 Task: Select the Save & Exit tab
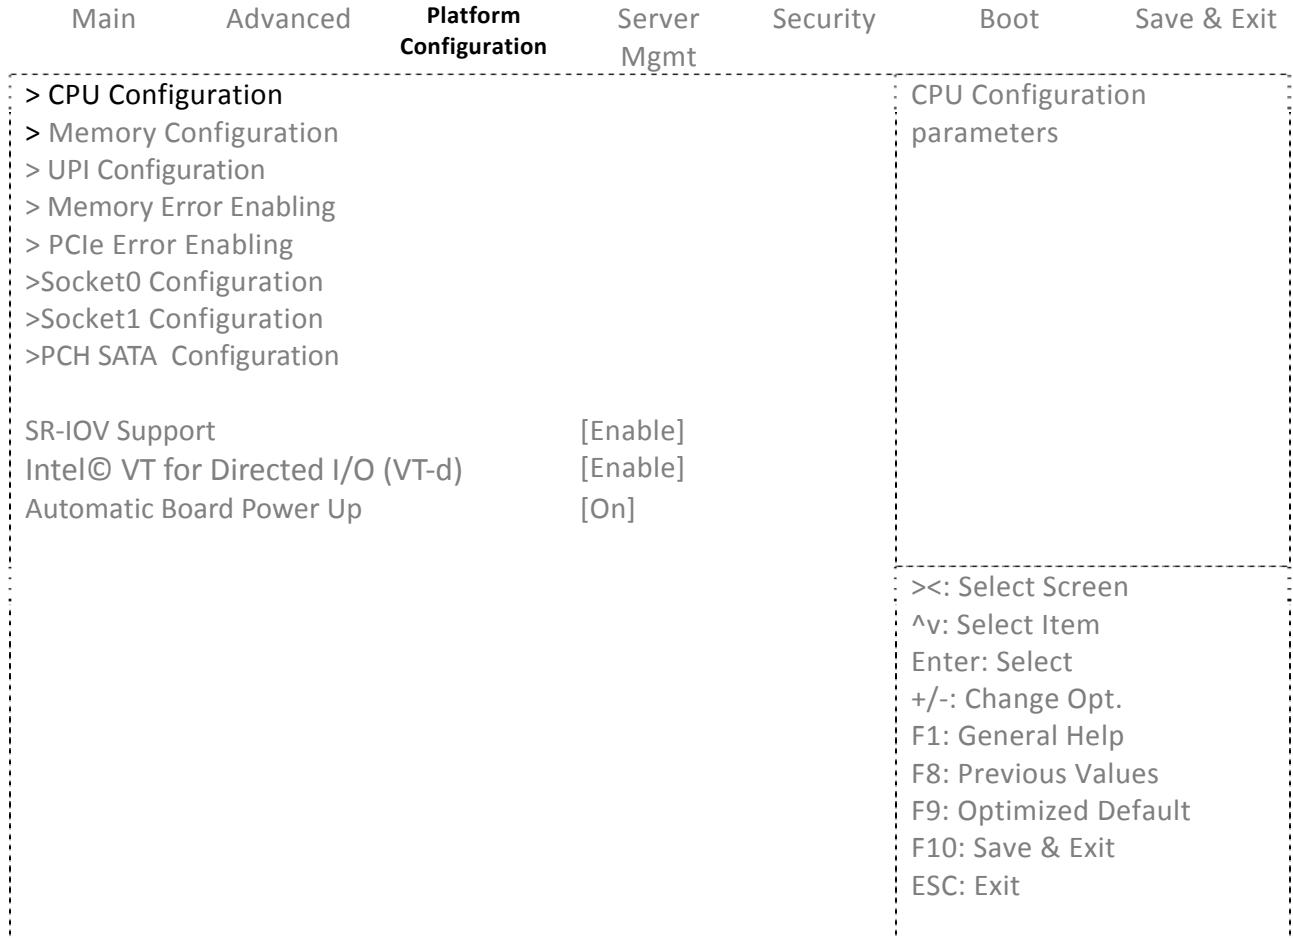coord(1206,19)
